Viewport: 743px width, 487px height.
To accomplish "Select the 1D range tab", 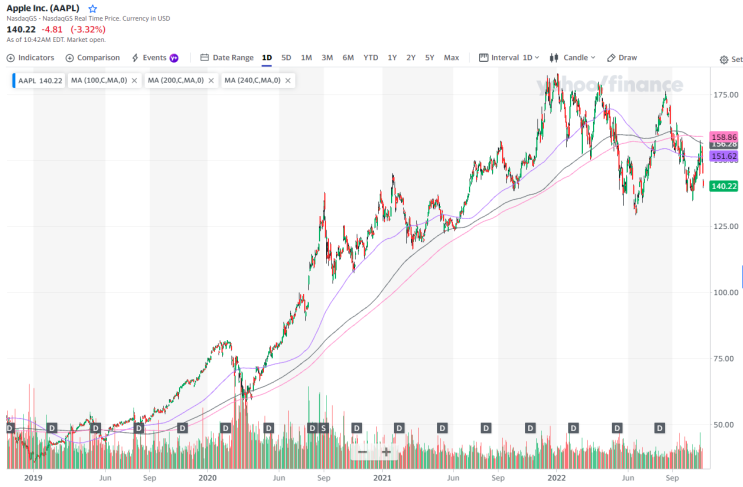I will [267, 58].
